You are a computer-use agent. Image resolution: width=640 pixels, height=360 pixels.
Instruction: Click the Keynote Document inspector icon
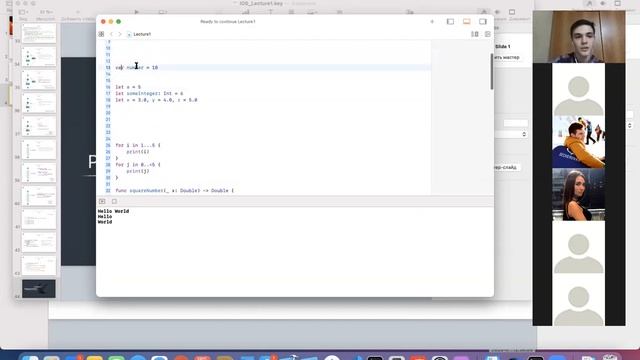tap(512, 12)
